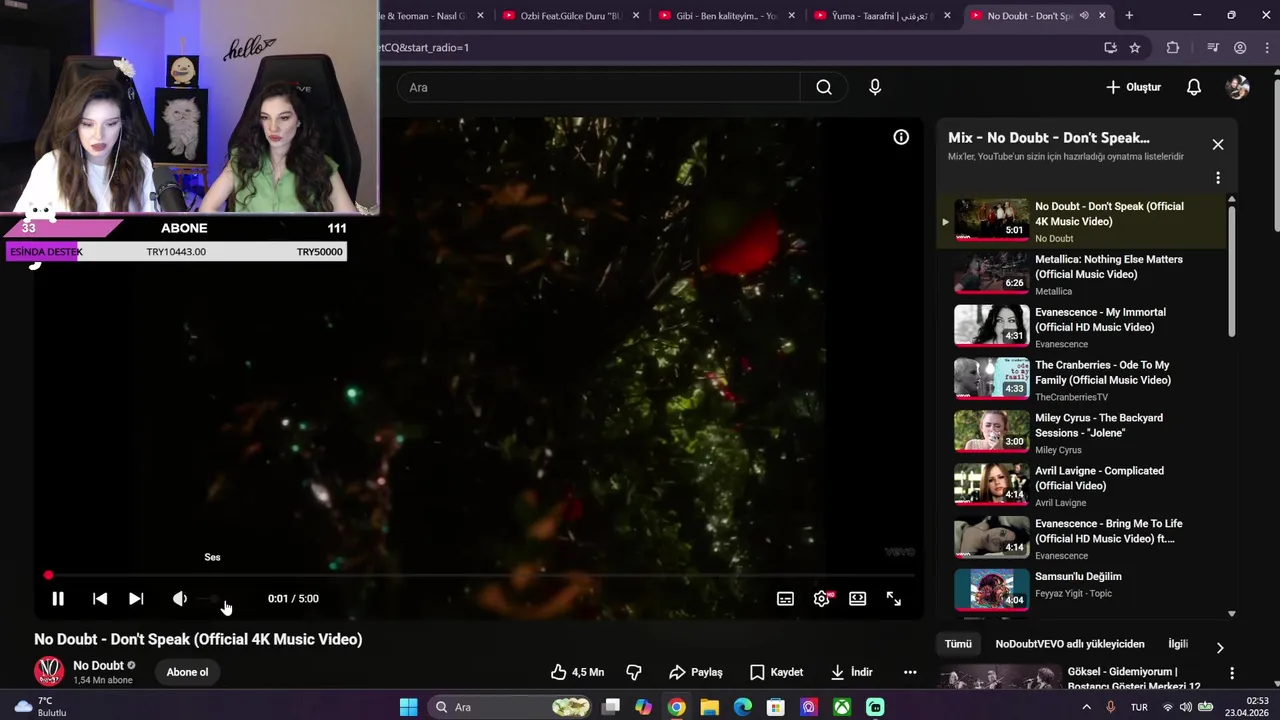Mute the No Doubt tab via its speaker icon
Screen dimensions: 1280x720
pyautogui.click(x=1084, y=15)
